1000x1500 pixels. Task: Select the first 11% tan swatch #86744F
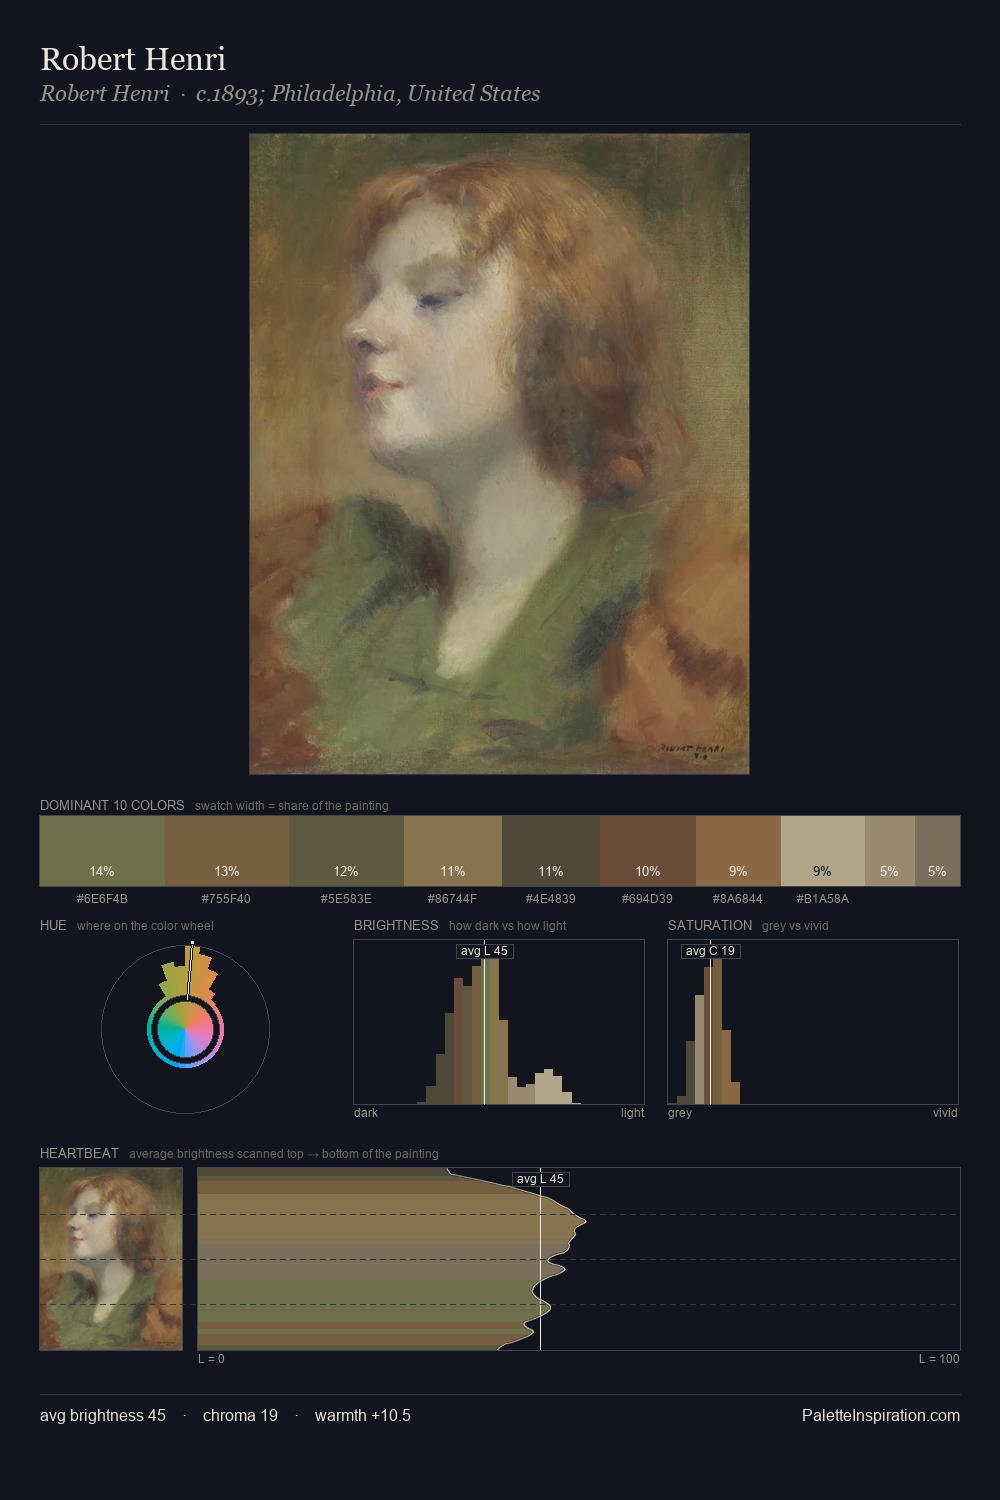pos(453,851)
